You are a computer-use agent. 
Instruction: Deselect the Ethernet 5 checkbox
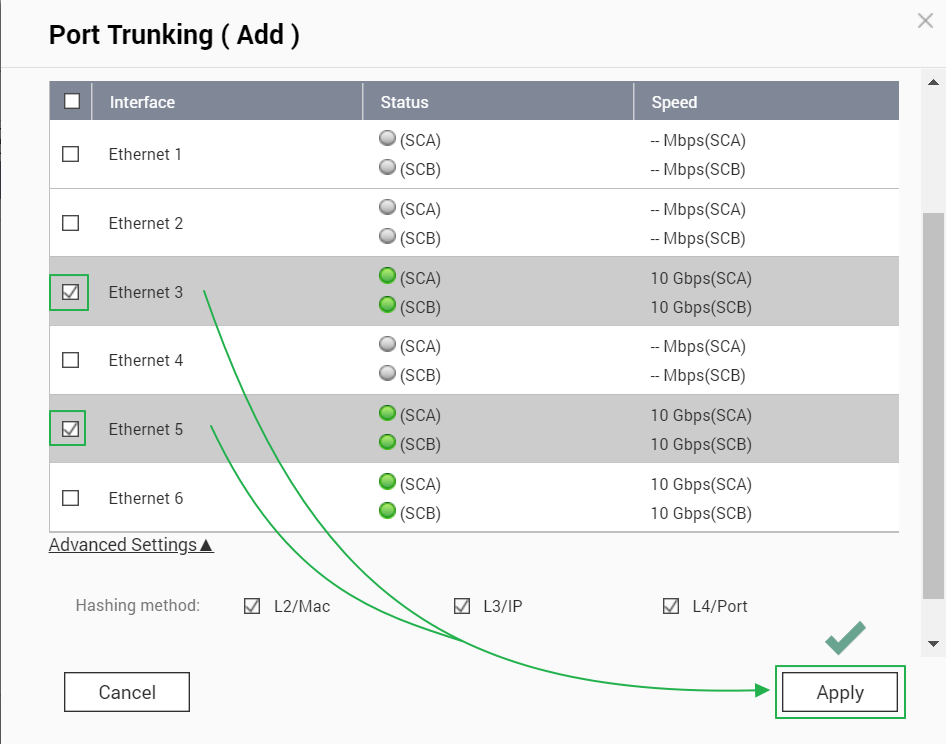click(x=71, y=429)
